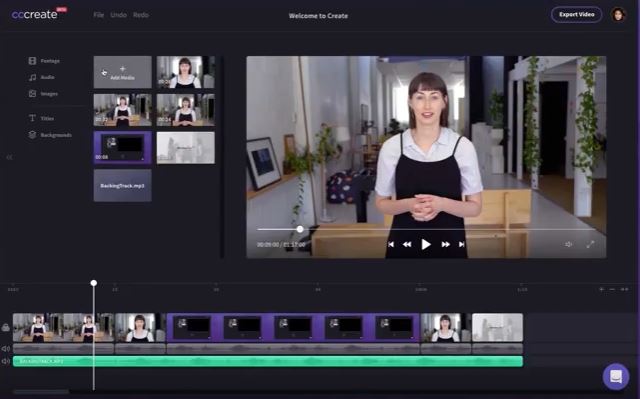Open the chat support bubble
Viewport: 640px width, 399px height.
616,377
